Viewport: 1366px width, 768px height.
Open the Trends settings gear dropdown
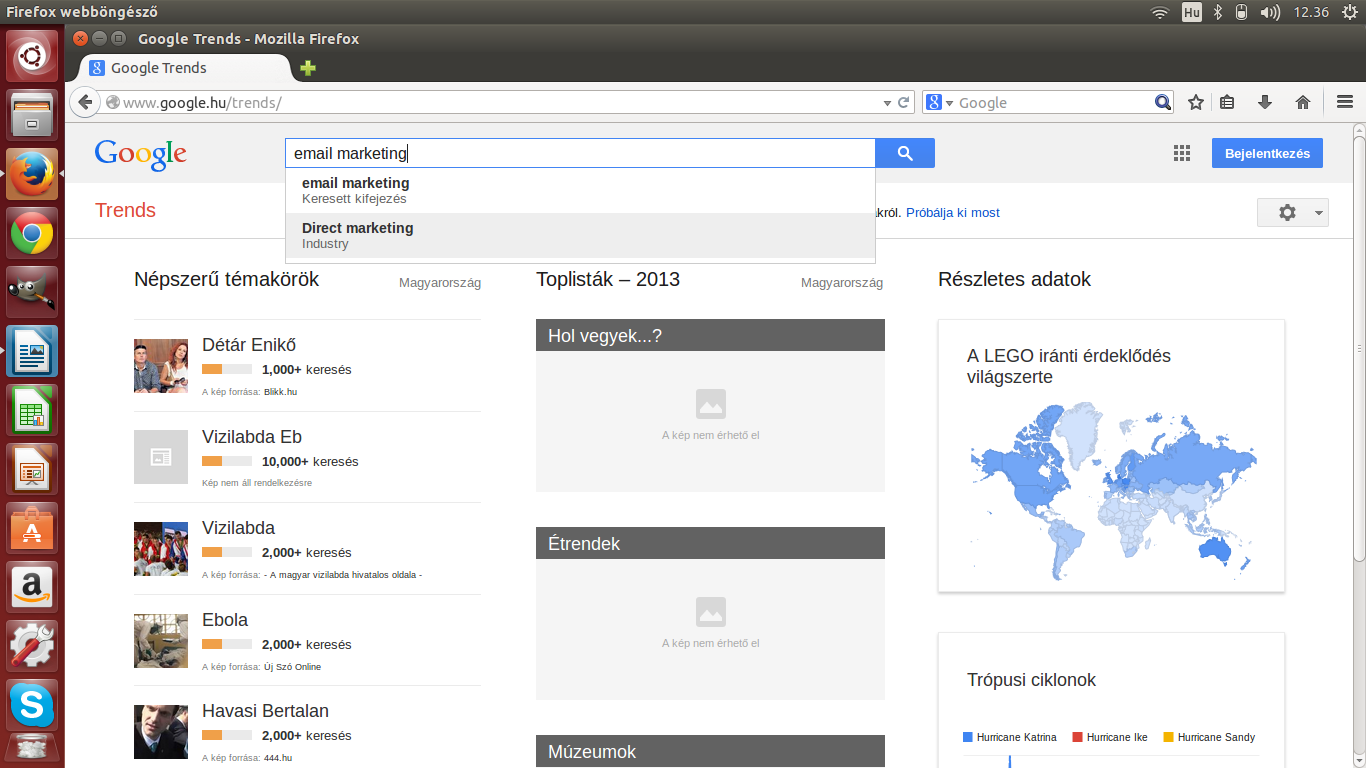point(1293,212)
